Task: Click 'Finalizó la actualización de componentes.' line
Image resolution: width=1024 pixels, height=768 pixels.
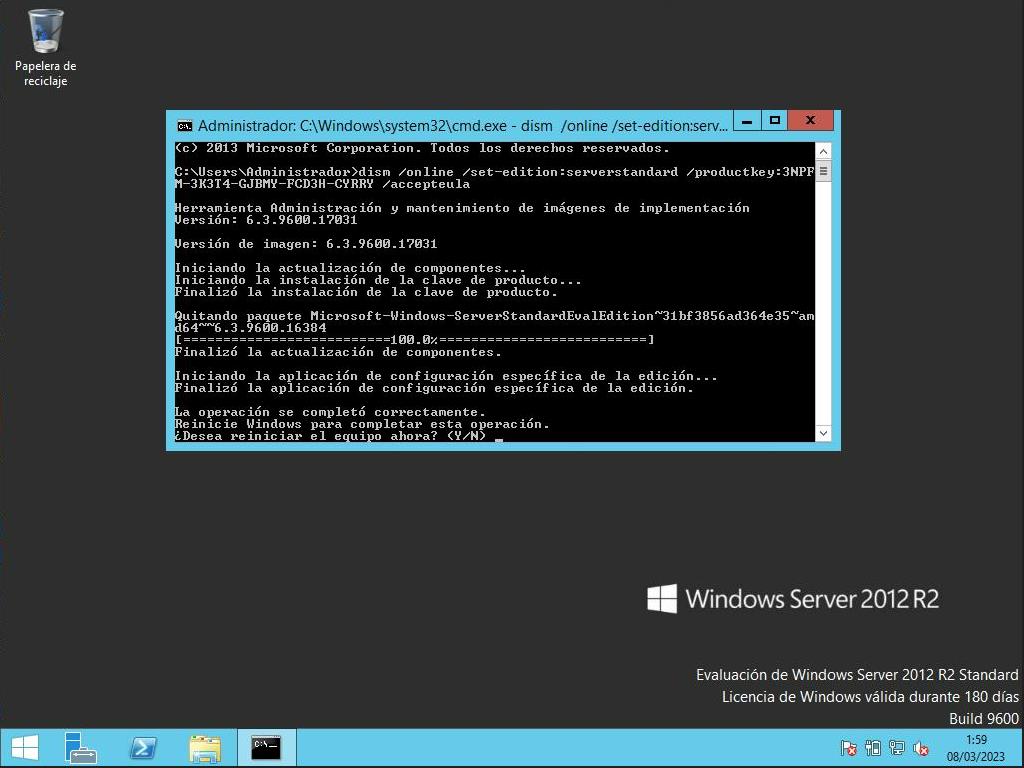Action: (338, 352)
